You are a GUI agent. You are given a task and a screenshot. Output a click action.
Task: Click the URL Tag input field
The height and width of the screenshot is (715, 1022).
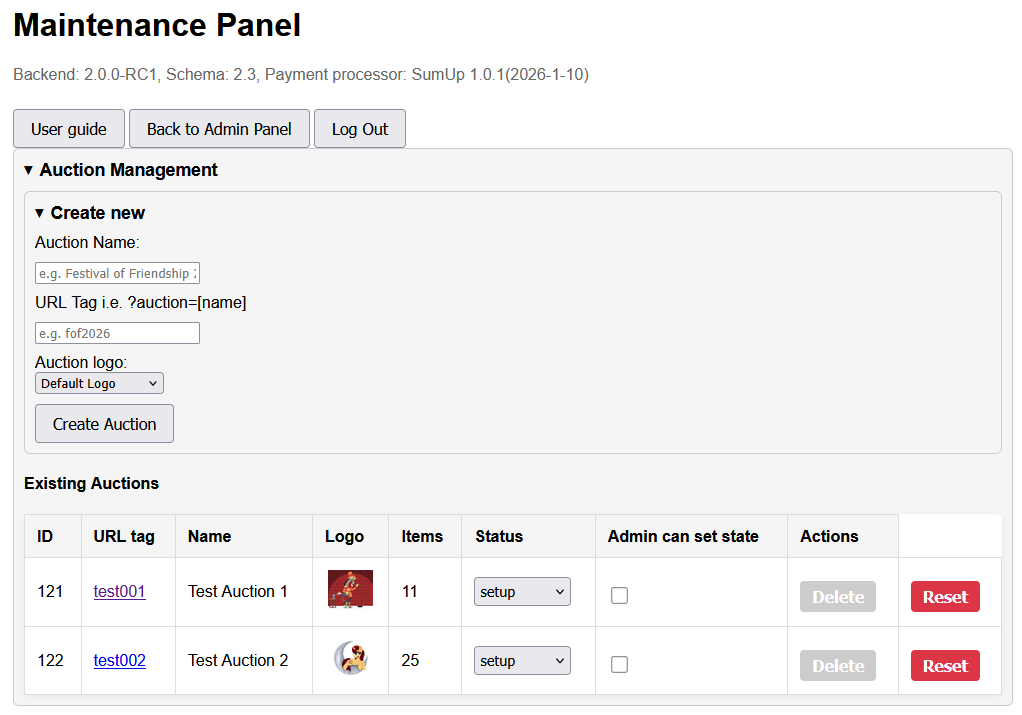click(x=117, y=332)
